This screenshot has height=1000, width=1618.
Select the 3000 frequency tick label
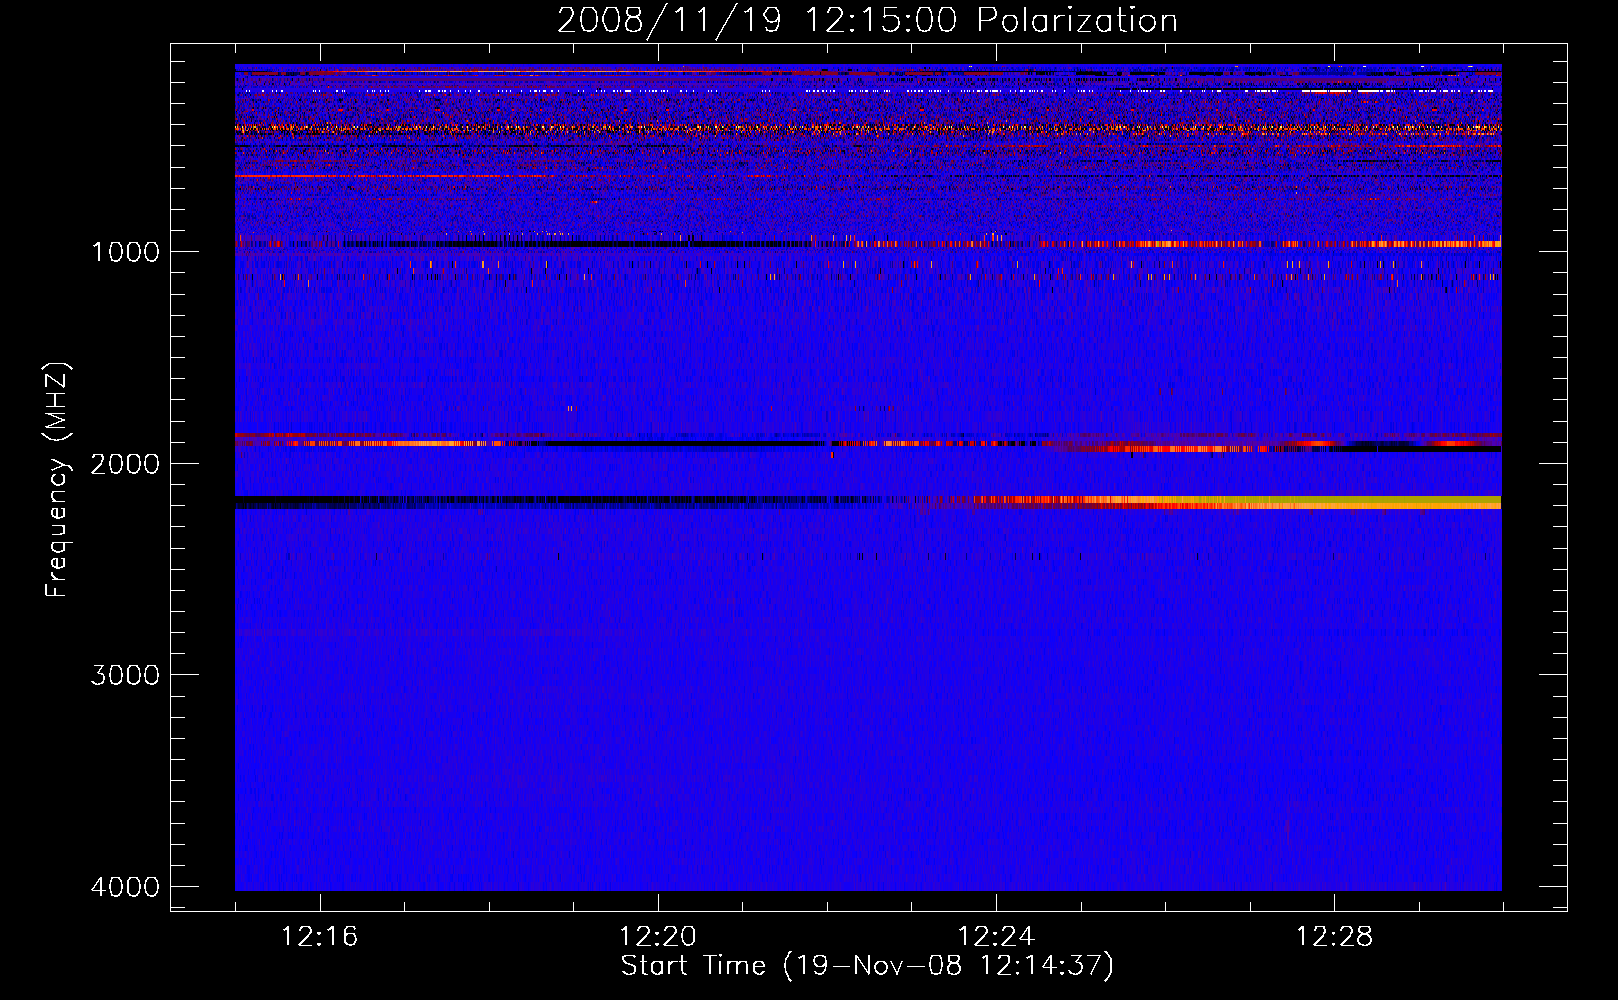[125, 675]
